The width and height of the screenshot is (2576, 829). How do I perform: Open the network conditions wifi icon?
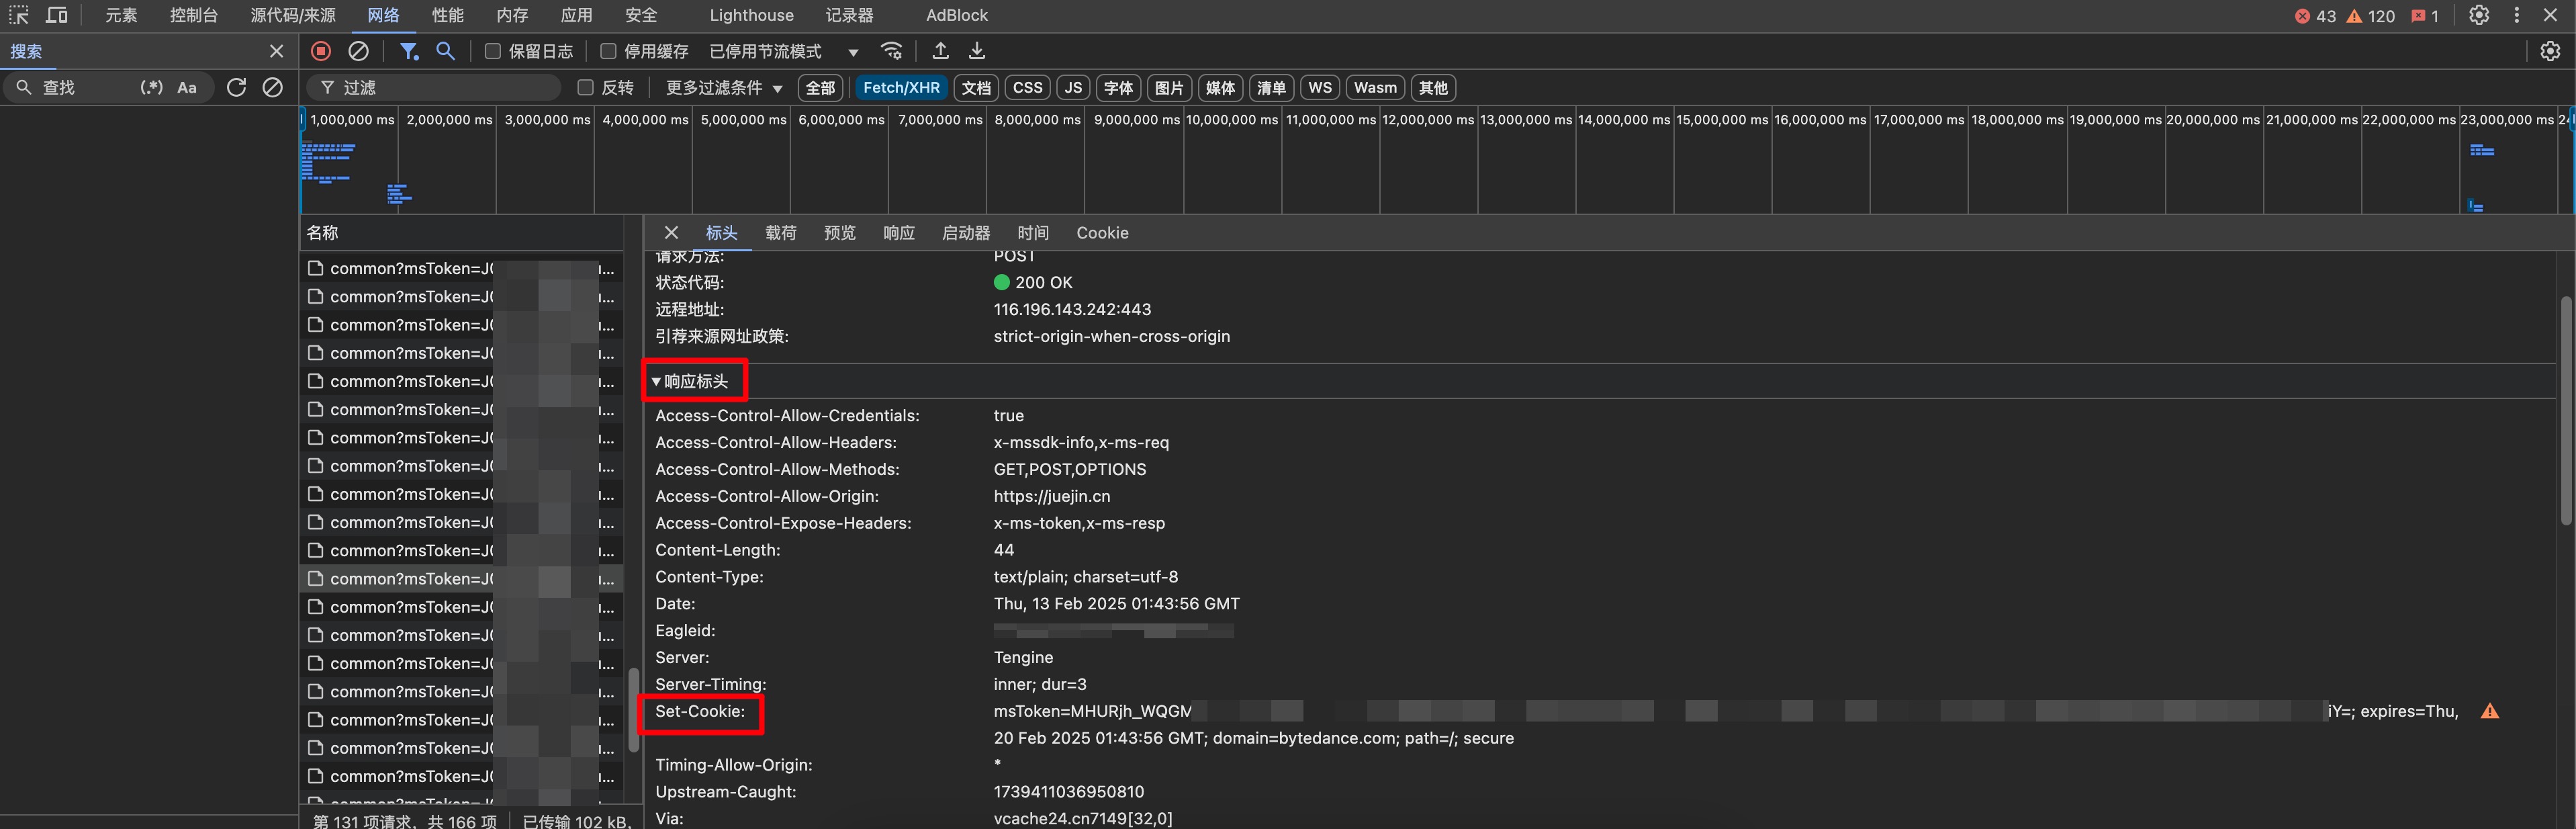pyautogui.click(x=891, y=51)
